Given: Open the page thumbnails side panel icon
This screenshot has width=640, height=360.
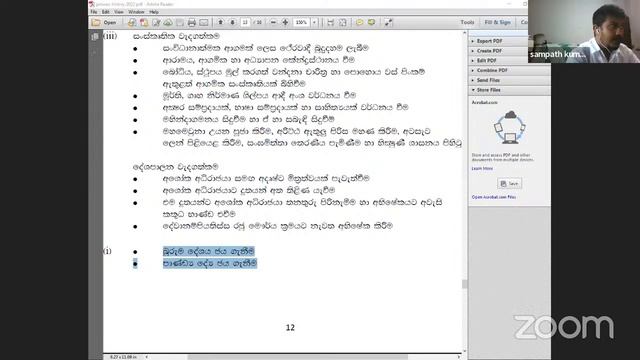Looking at the screenshot, I should coord(95,37).
